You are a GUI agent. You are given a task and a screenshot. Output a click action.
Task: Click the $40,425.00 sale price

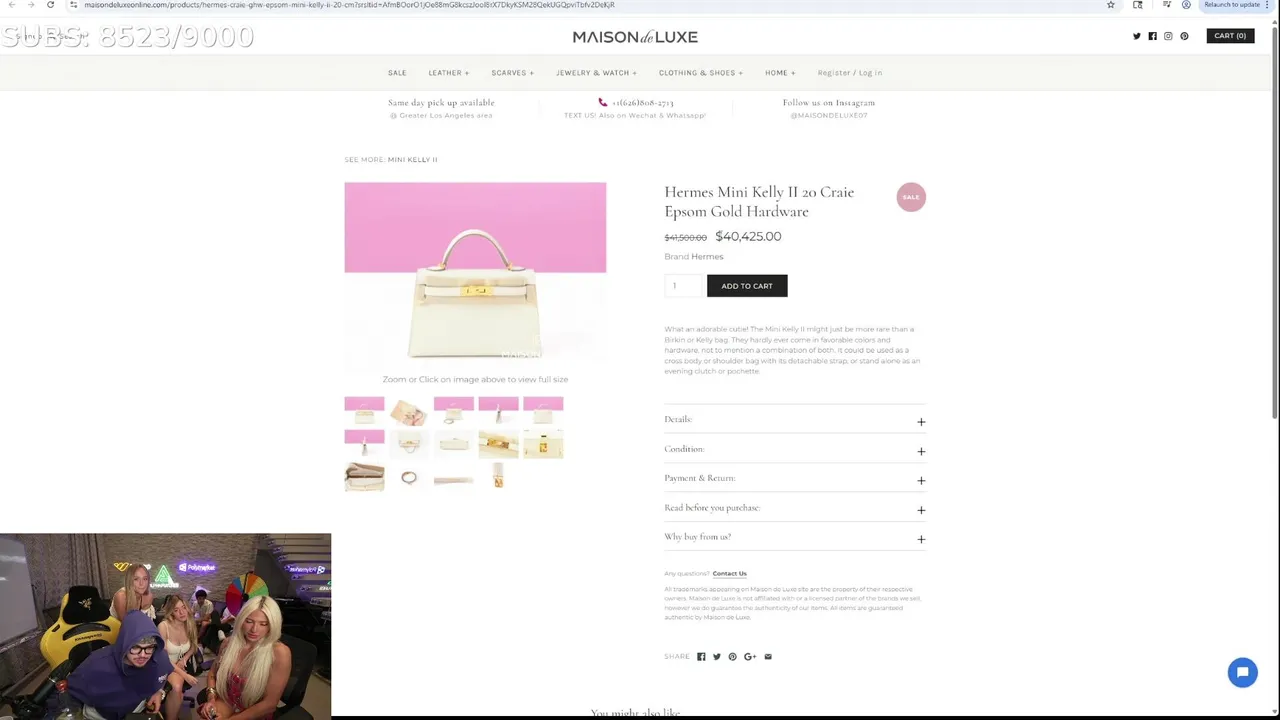pyautogui.click(x=748, y=237)
